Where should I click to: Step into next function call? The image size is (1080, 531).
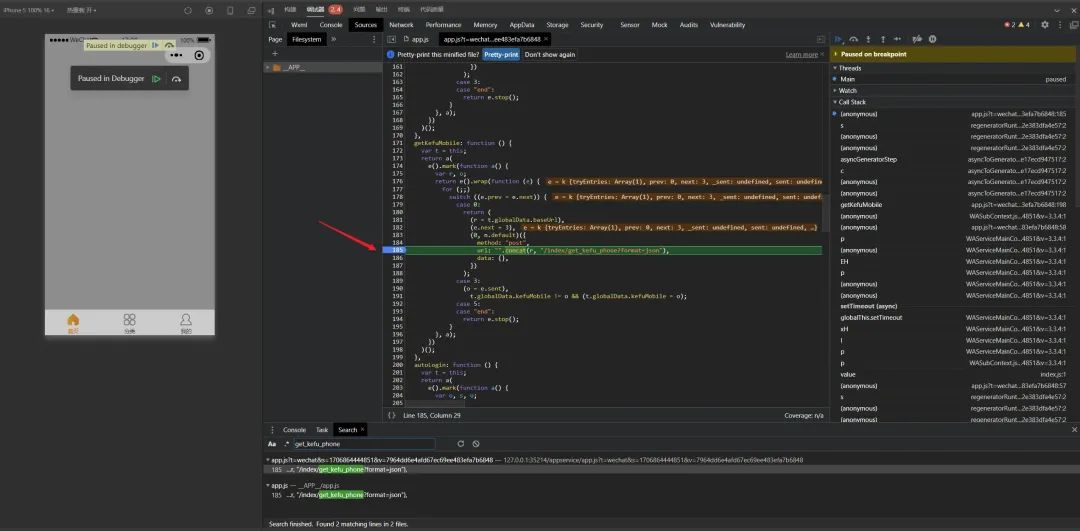[x=868, y=39]
